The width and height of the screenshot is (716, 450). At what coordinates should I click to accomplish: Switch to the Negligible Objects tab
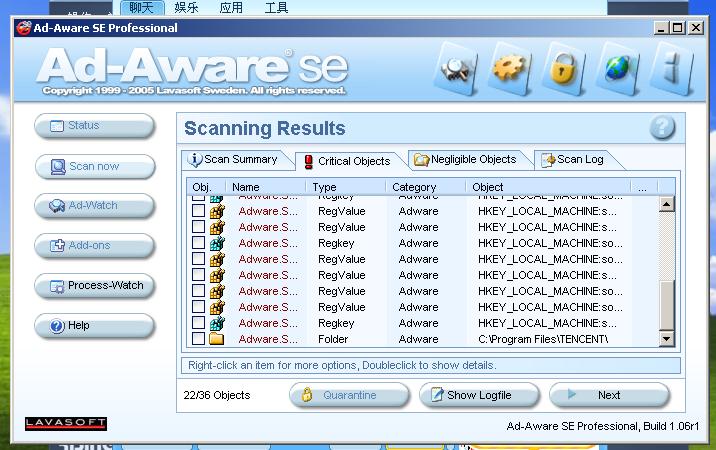pos(468,159)
